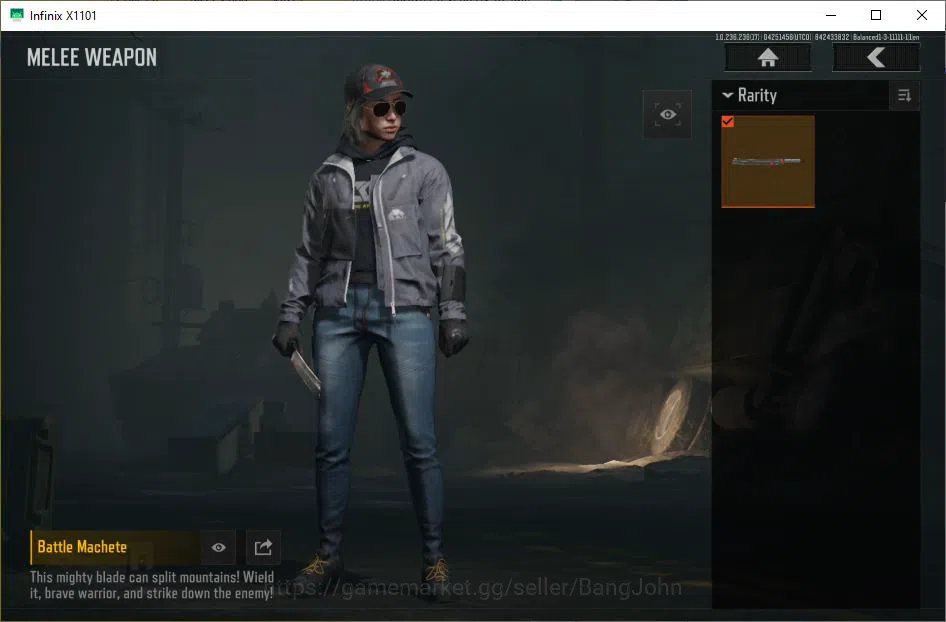Open the sort order icon beside Rarity
The image size is (946, 622).
[x=904, y=95]
